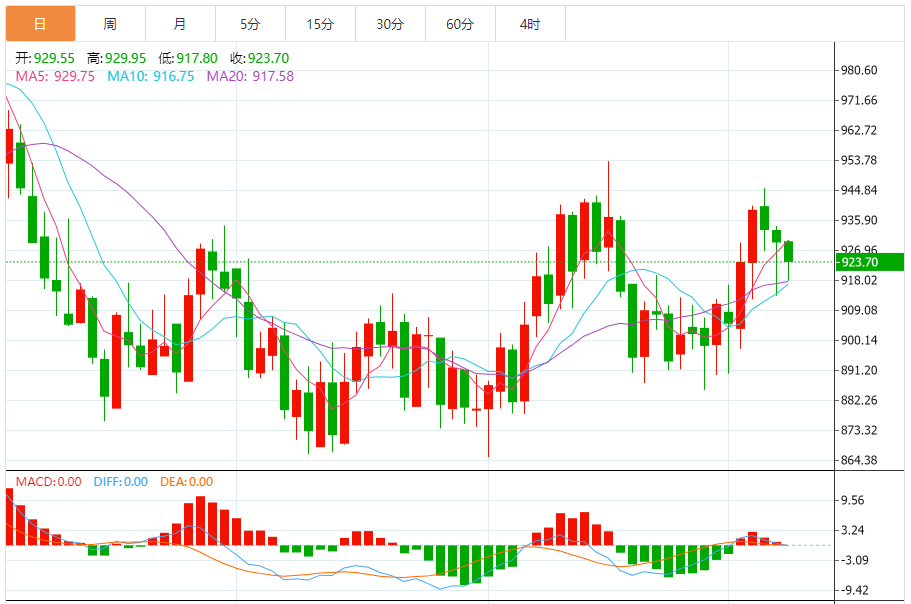Viewport: 911px width, 604px height.
Task: Click the opening price 929.55 value
Action: click(x=54, y=58)
